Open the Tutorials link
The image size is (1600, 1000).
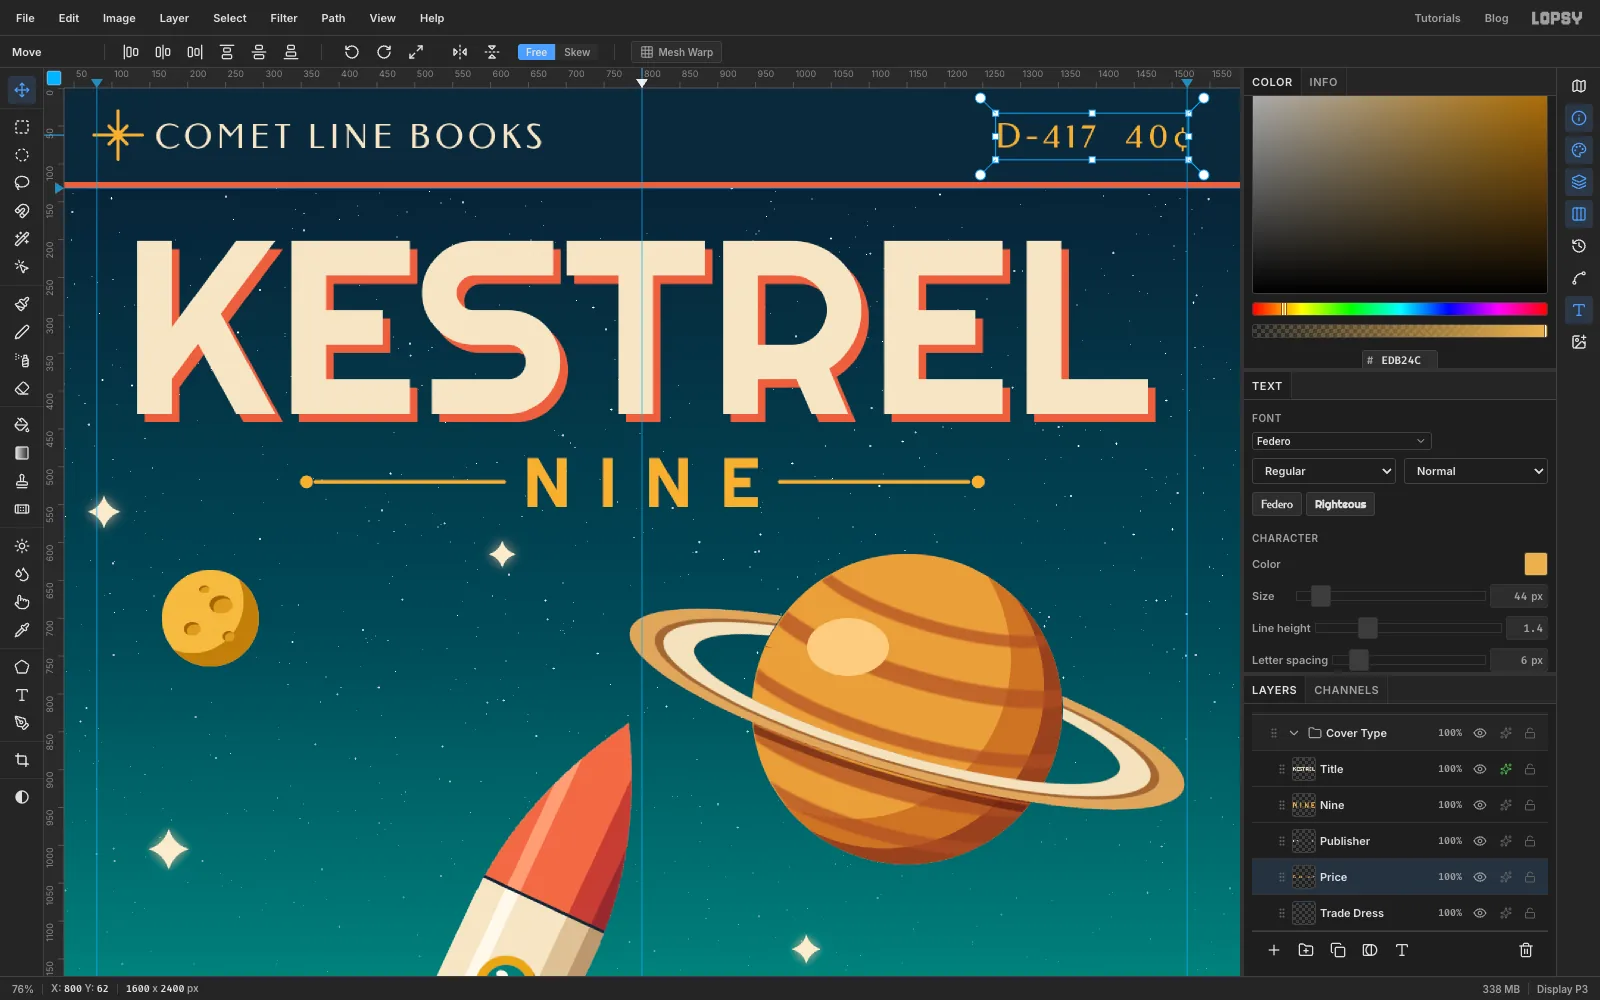click(1437, 18)
